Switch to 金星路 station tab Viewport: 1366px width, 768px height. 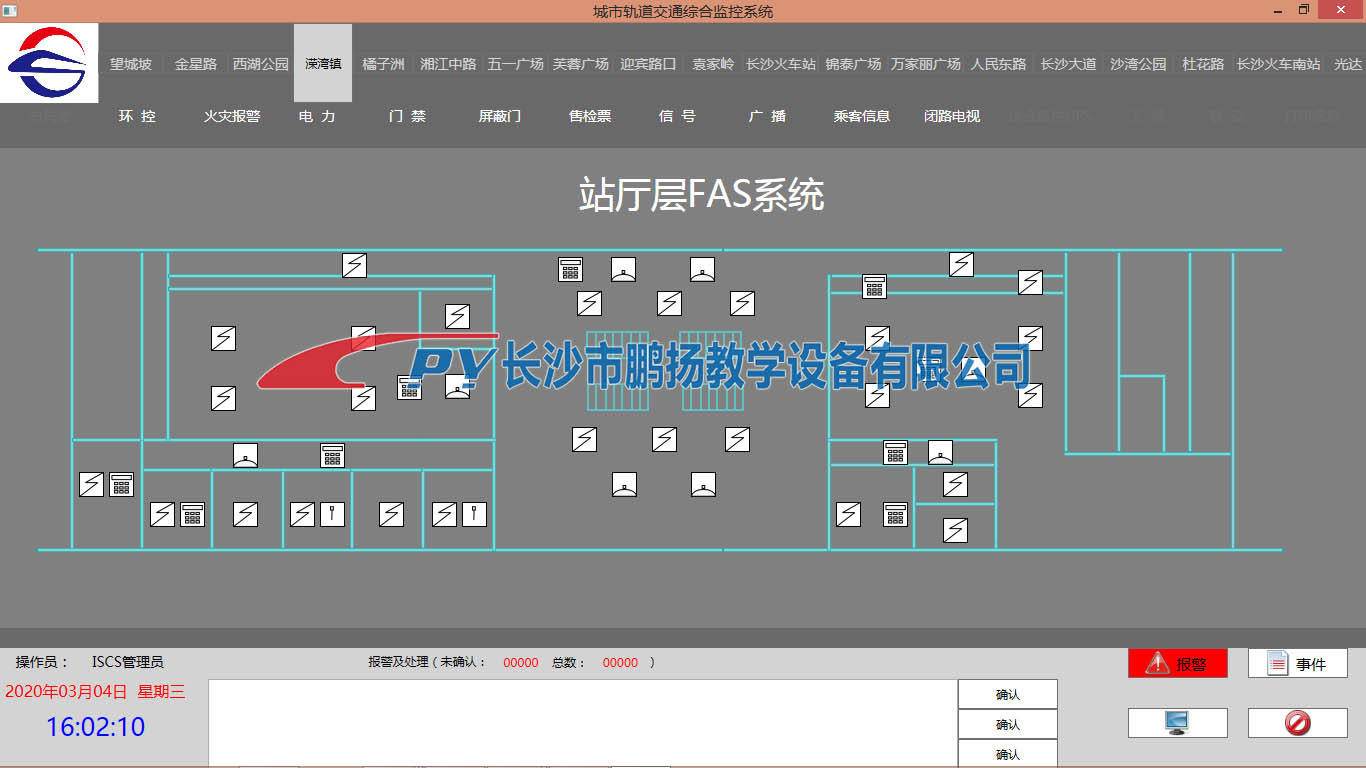tap(196, 64)
